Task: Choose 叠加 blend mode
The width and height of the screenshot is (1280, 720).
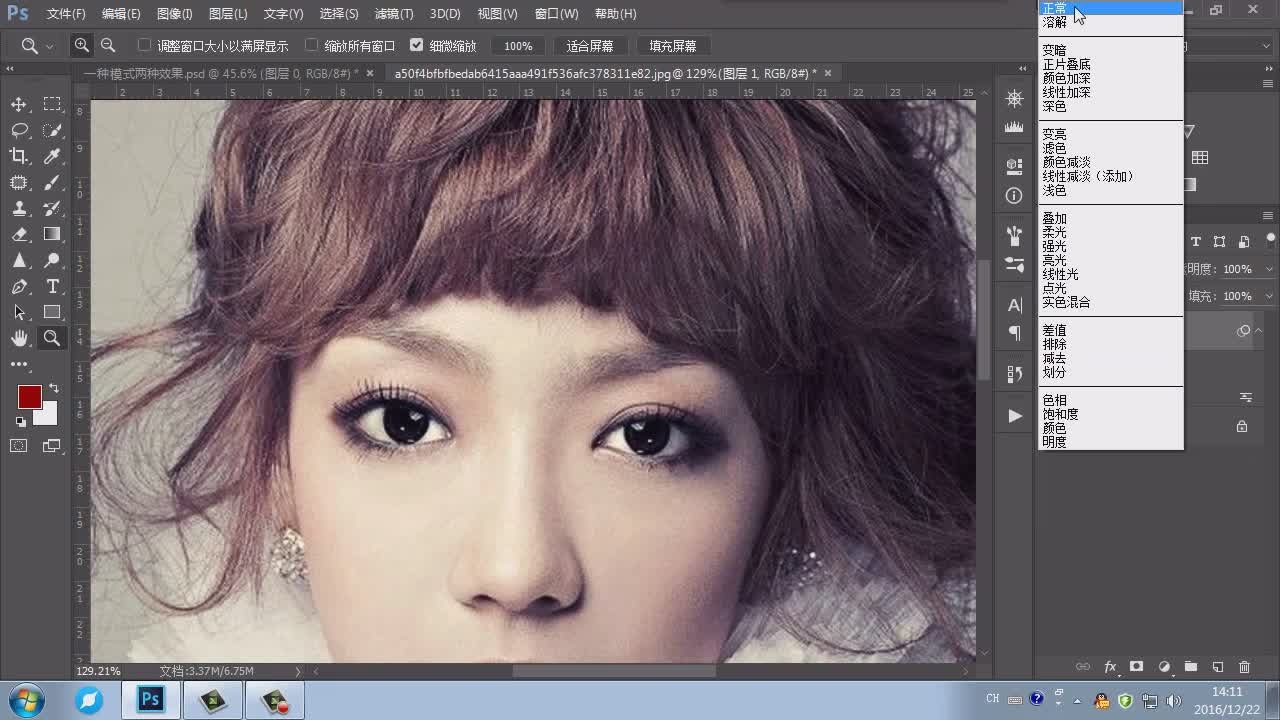Action: [1055, 218]
